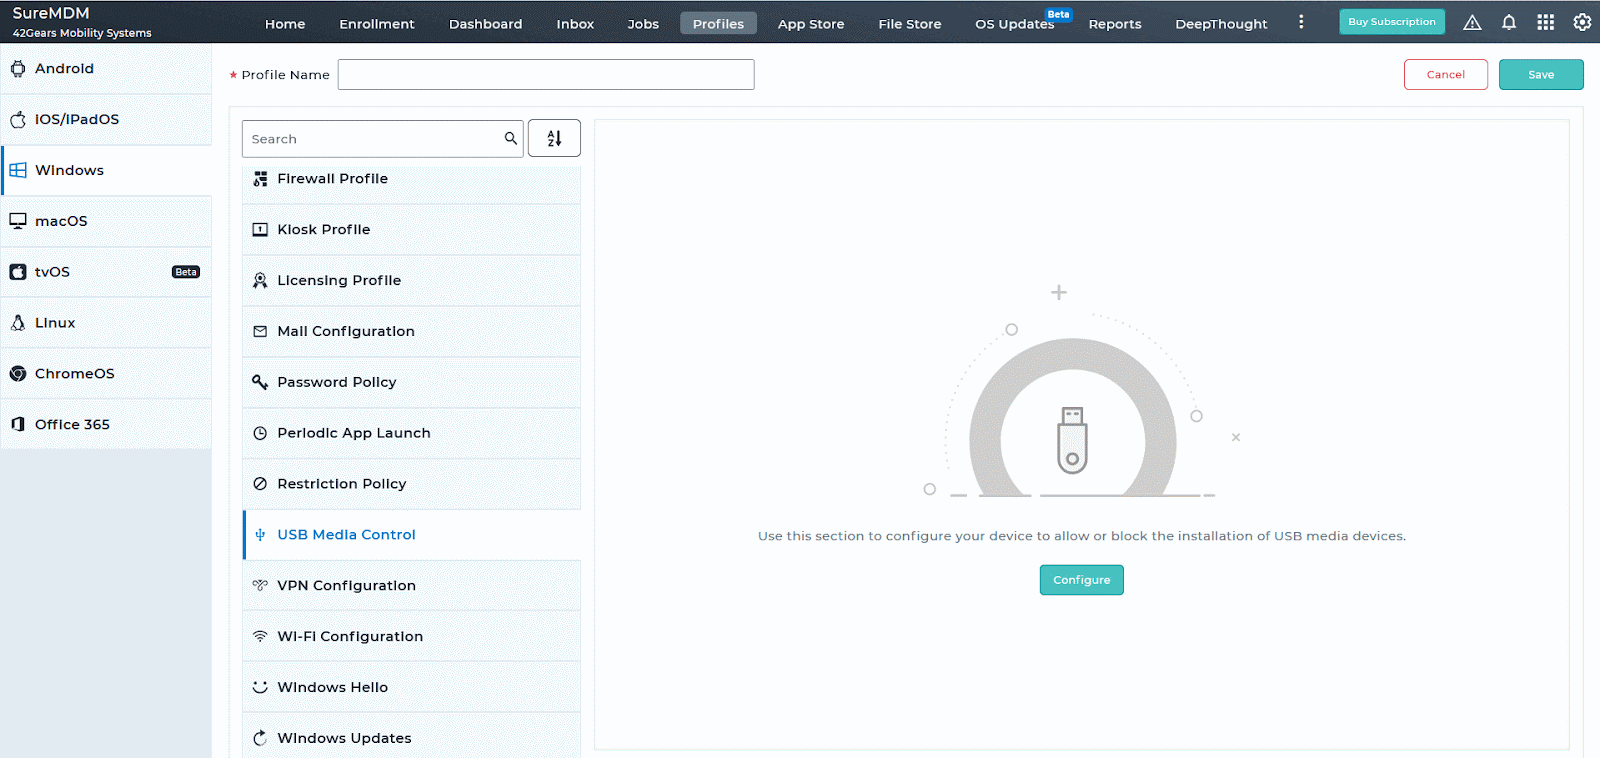Click the SureMDM logo text
The height and width of the screenshot is (758, 1600).
(51, 13)
